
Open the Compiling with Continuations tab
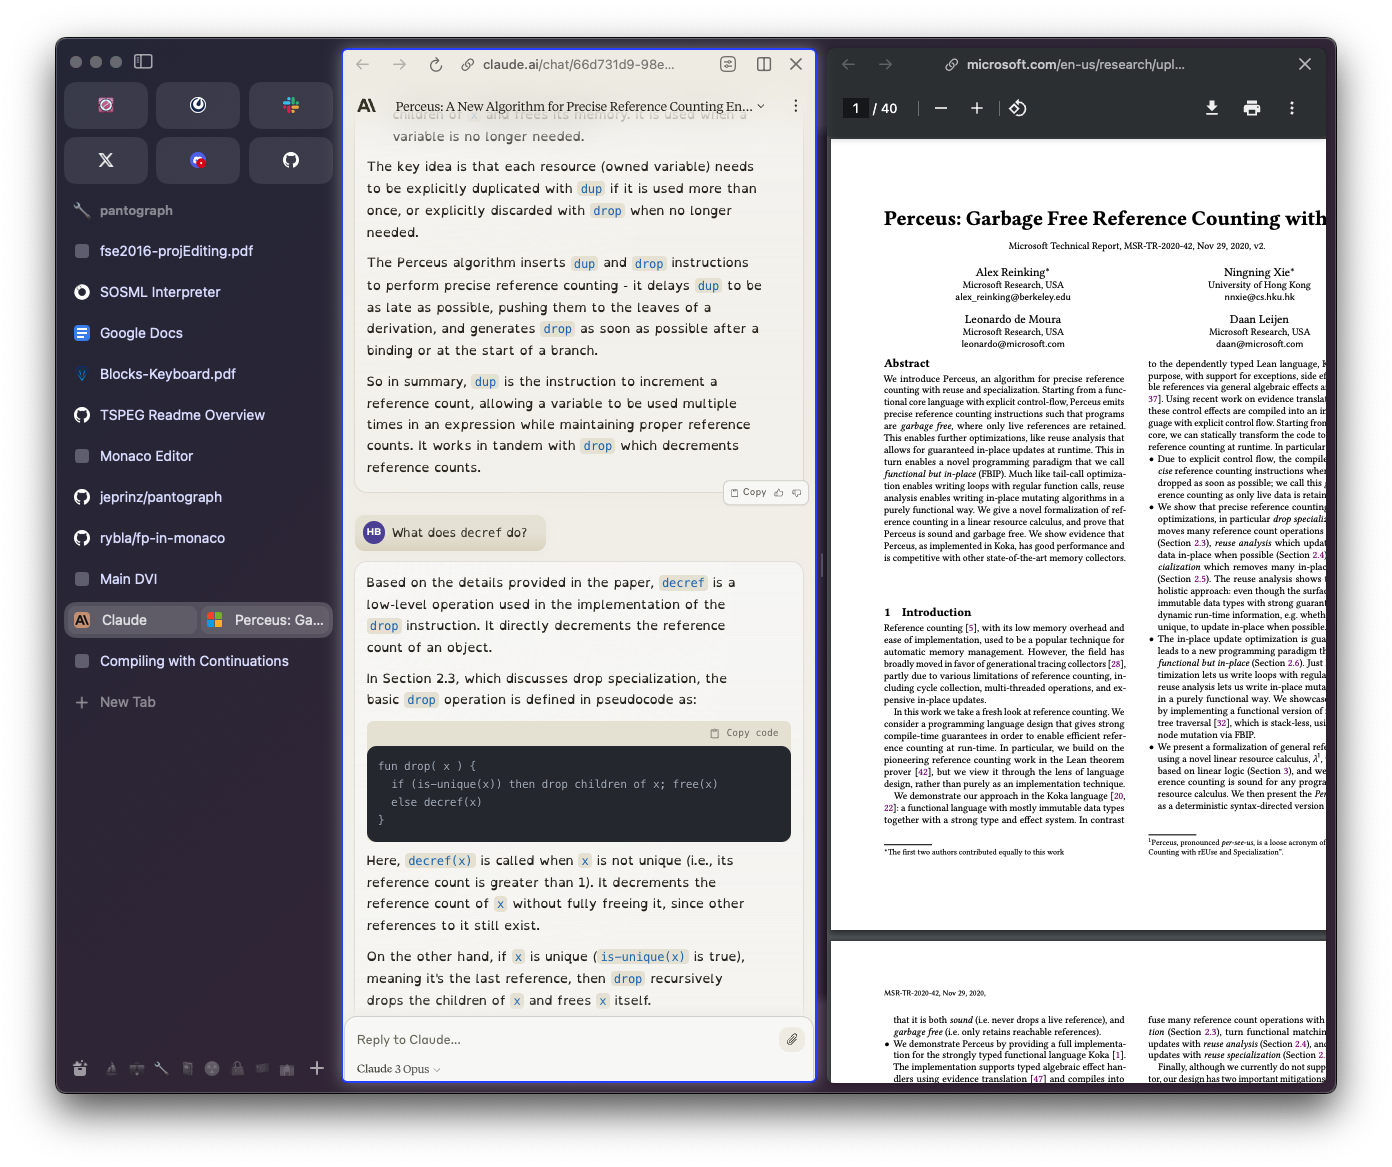(x=198, y=661)
